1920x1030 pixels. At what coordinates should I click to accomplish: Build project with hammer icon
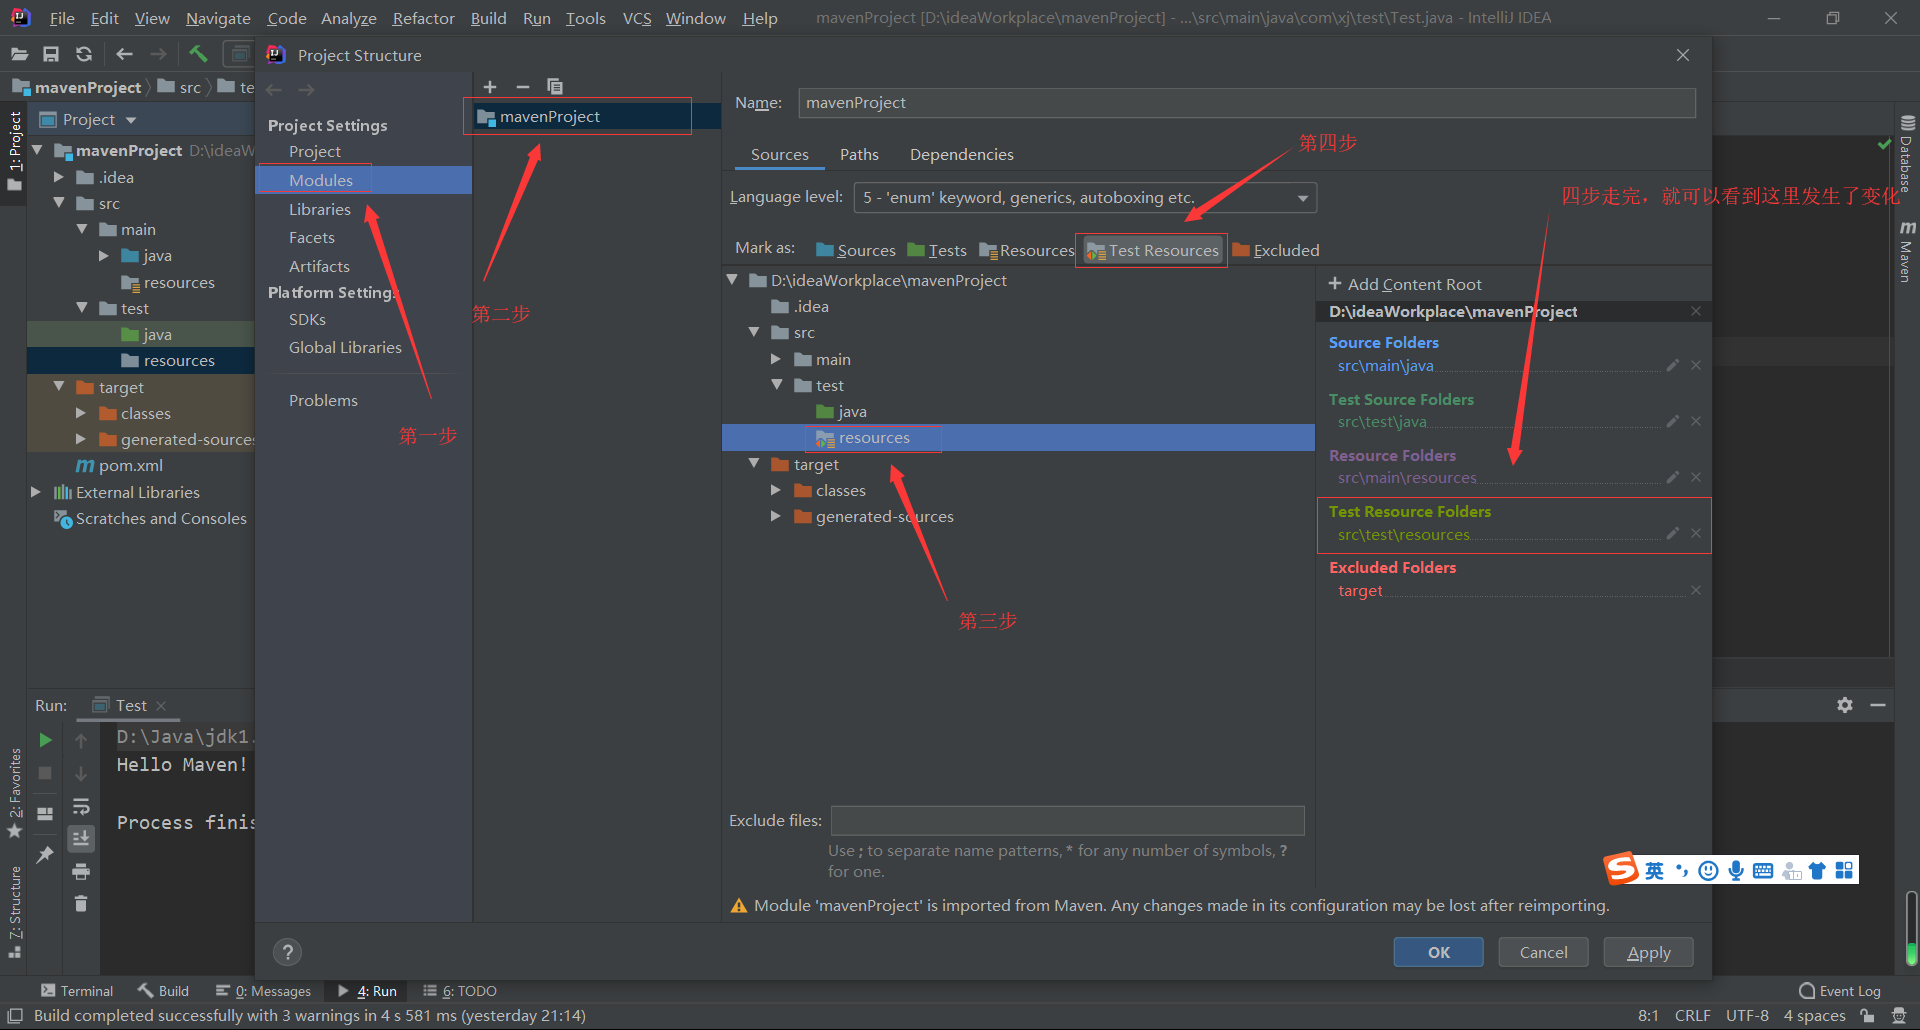[198, 54]
